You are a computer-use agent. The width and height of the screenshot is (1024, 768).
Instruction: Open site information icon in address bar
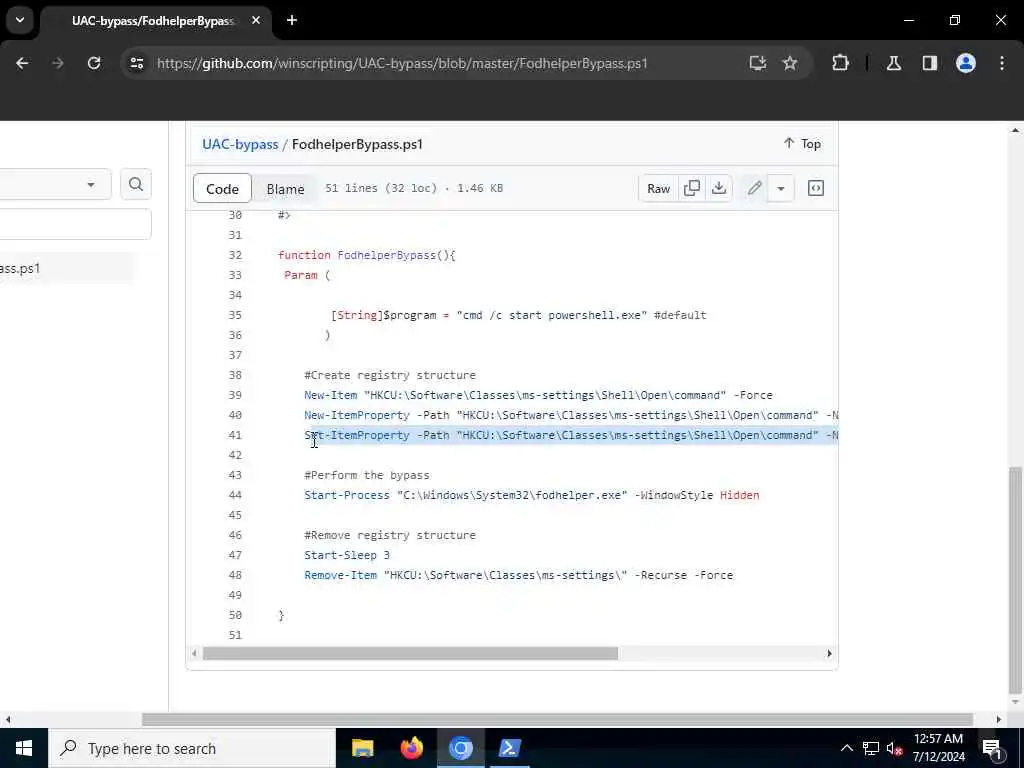click(x=136, y=63)
